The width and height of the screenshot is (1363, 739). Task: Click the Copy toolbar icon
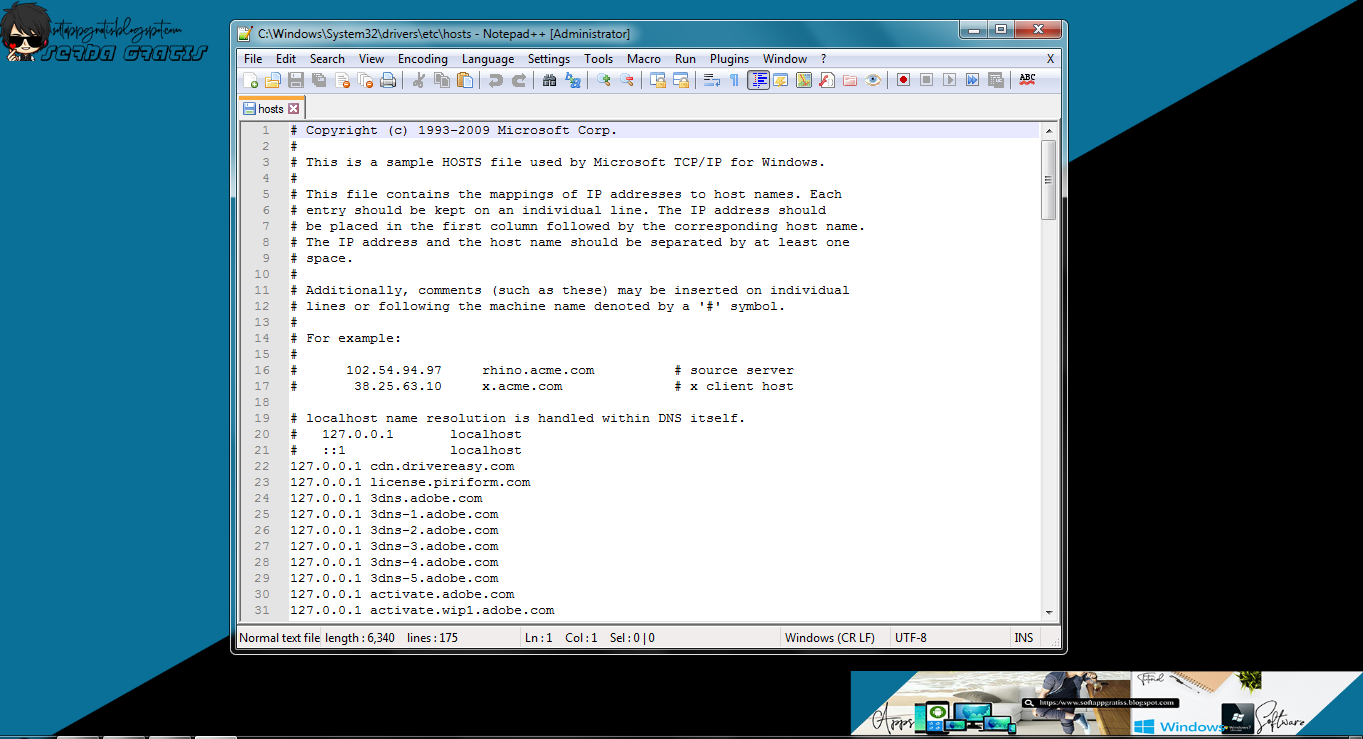[x=442, y=80]
